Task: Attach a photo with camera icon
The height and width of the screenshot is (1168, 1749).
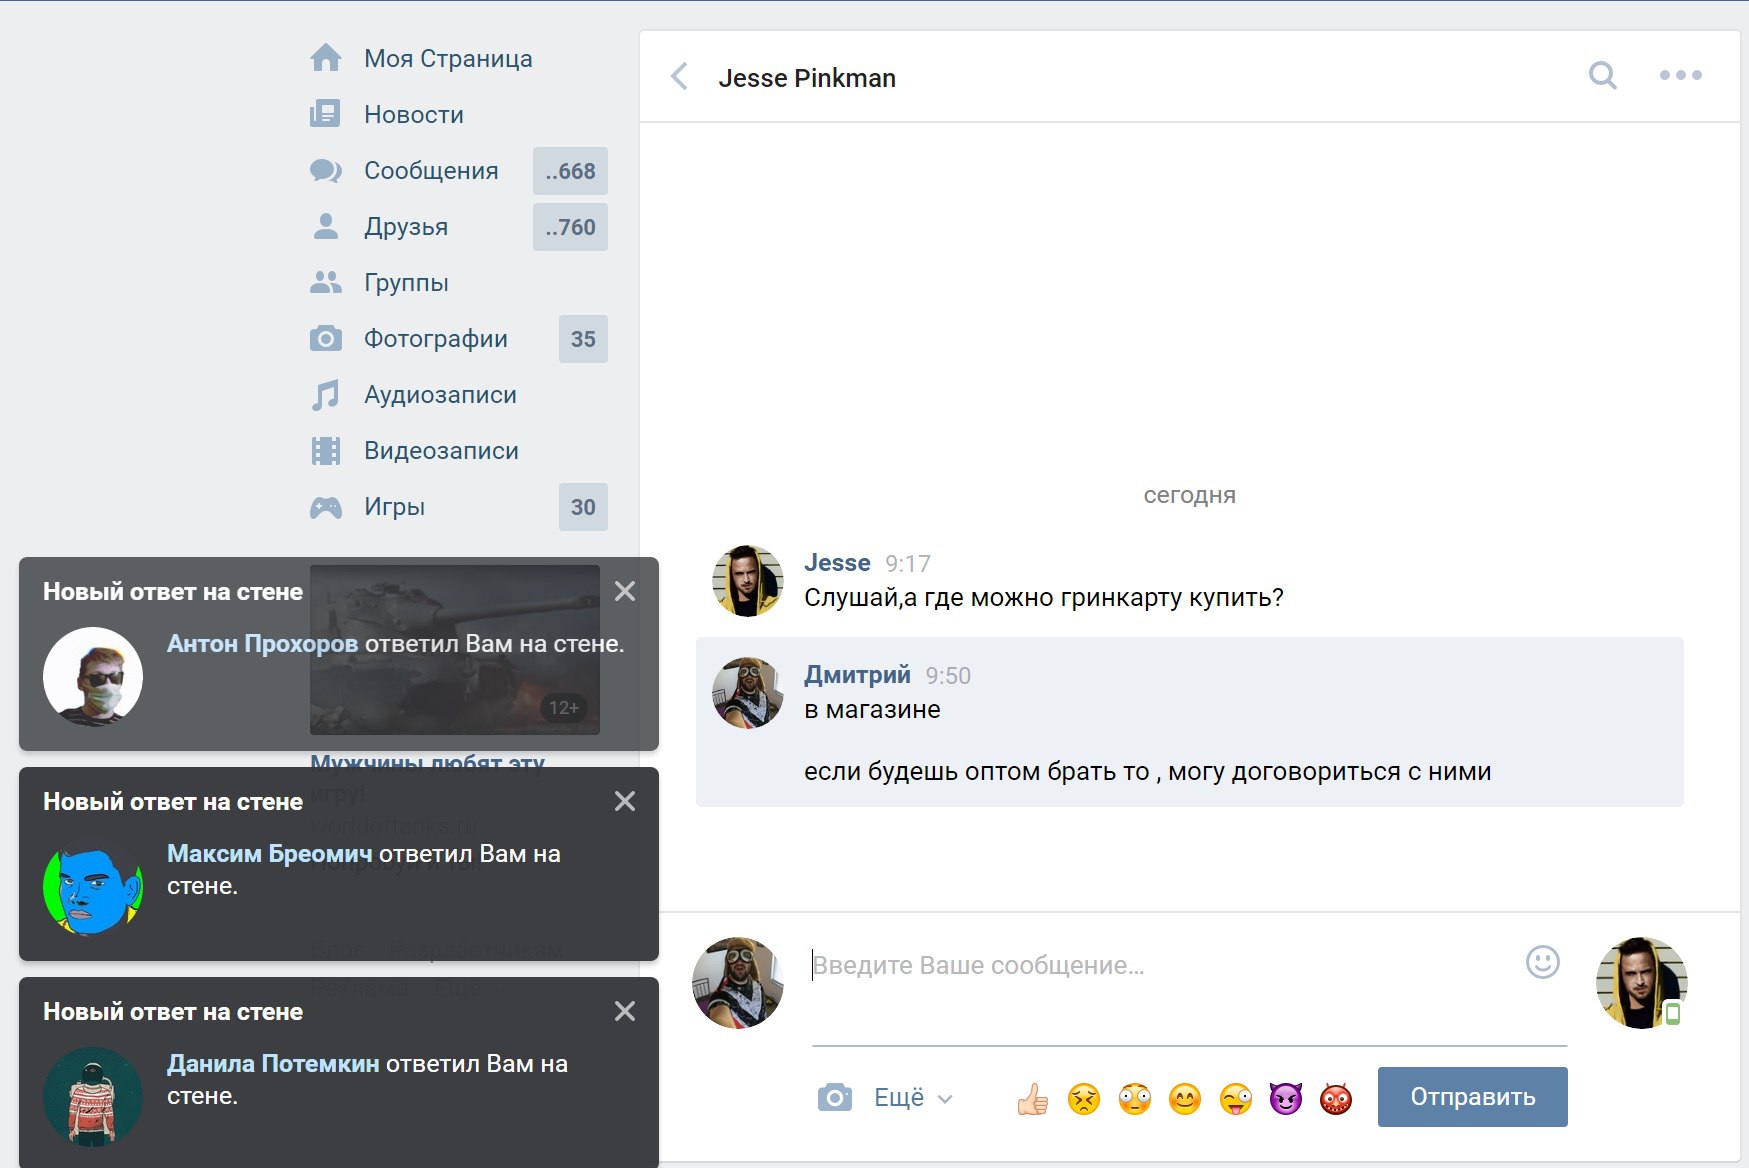Action: click(x=835, y=1097)
